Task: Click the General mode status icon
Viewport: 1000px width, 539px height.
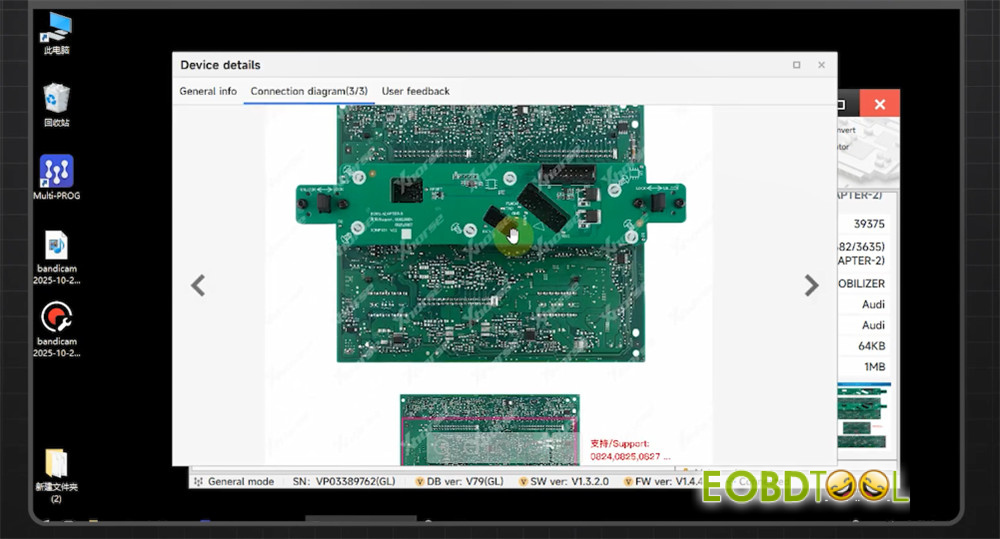Action: 198,482
